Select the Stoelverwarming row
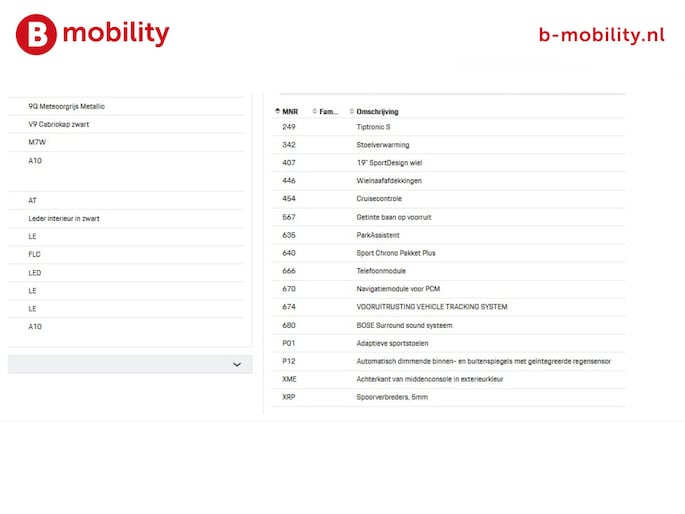The height and width of the screenshot is (514, 685). [382, 145]
